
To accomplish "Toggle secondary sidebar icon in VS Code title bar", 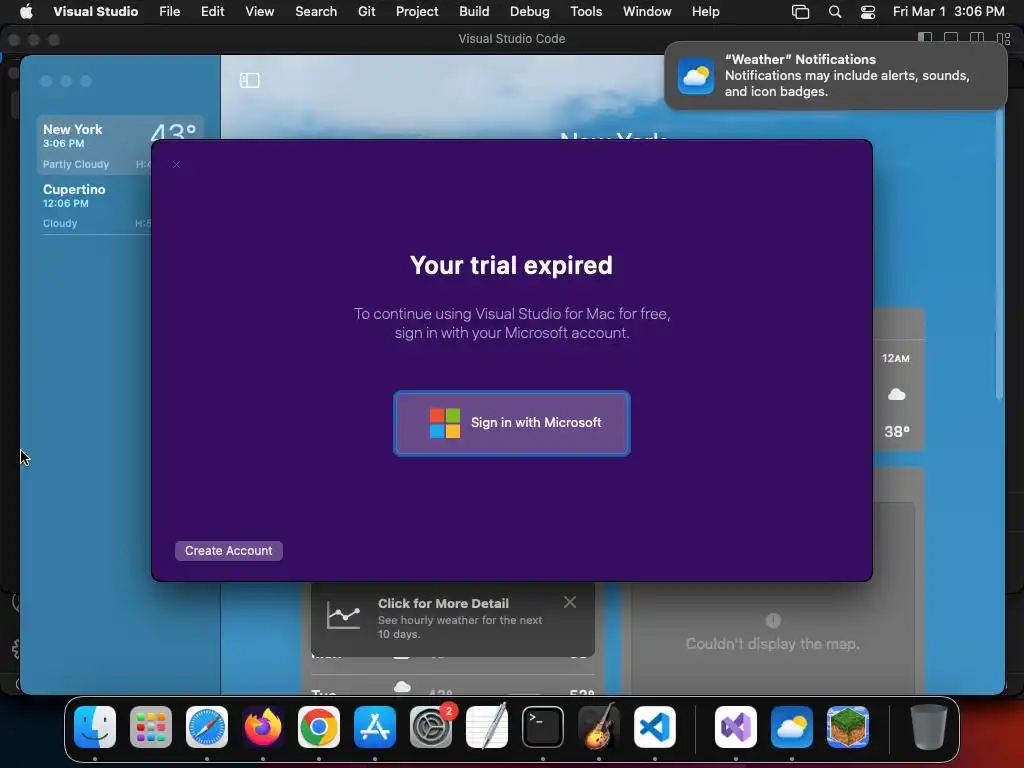I will point(977,38).
